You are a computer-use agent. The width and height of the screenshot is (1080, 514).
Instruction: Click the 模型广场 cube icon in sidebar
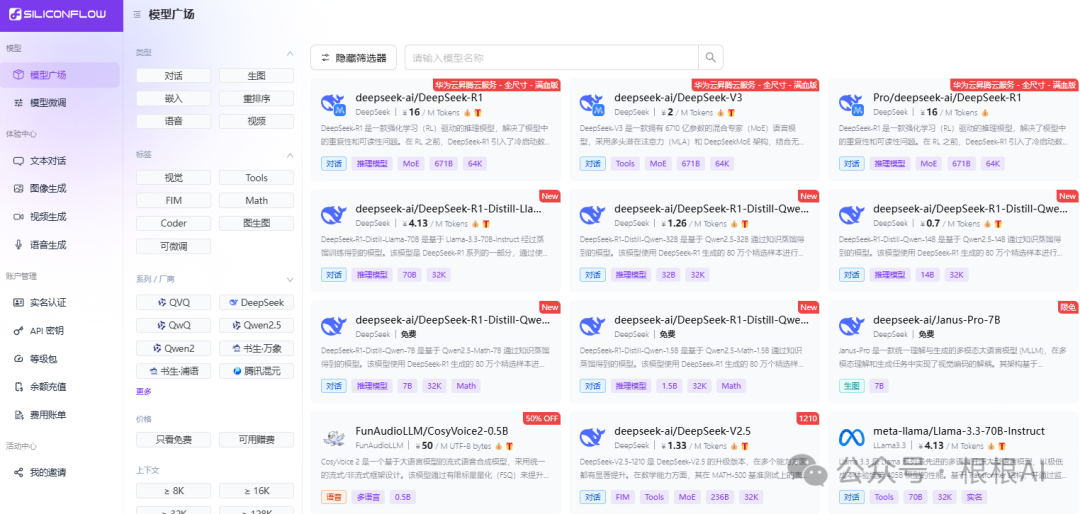19,75
